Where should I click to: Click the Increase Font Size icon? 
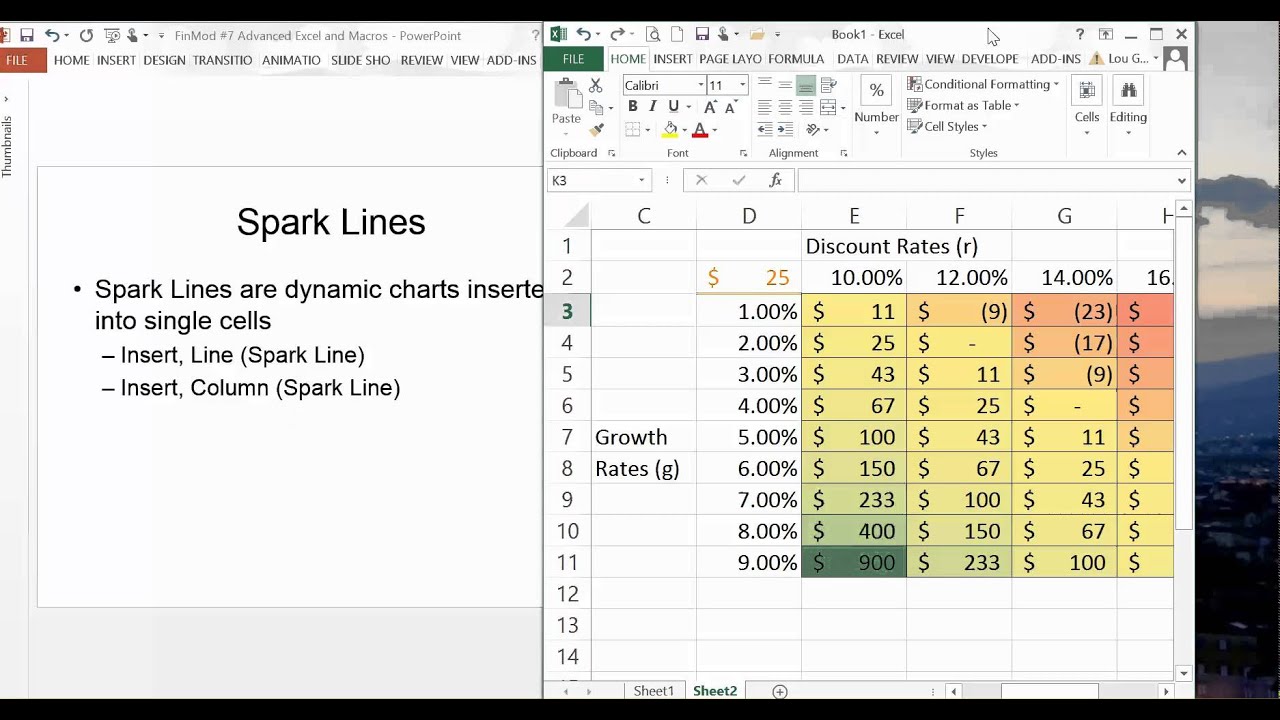tap(710, 108)
